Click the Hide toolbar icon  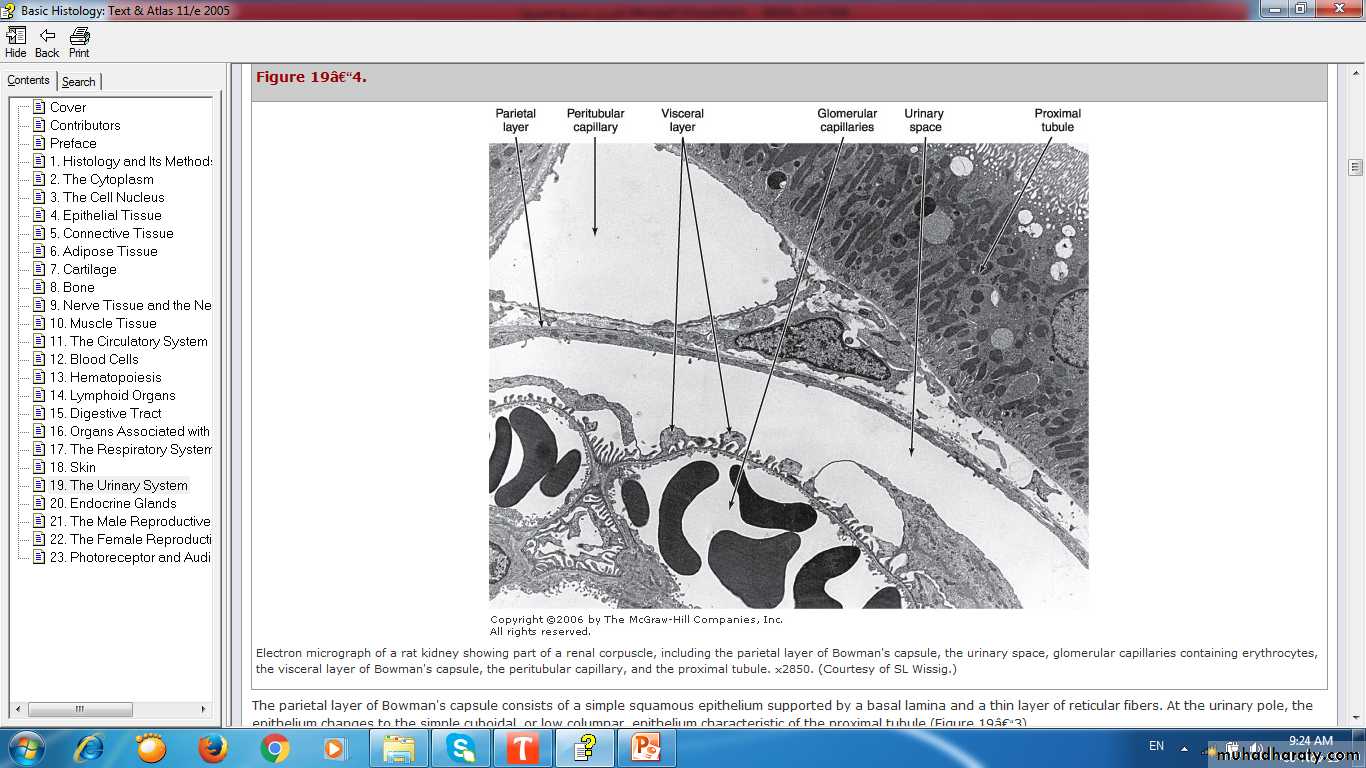(16, 41)
